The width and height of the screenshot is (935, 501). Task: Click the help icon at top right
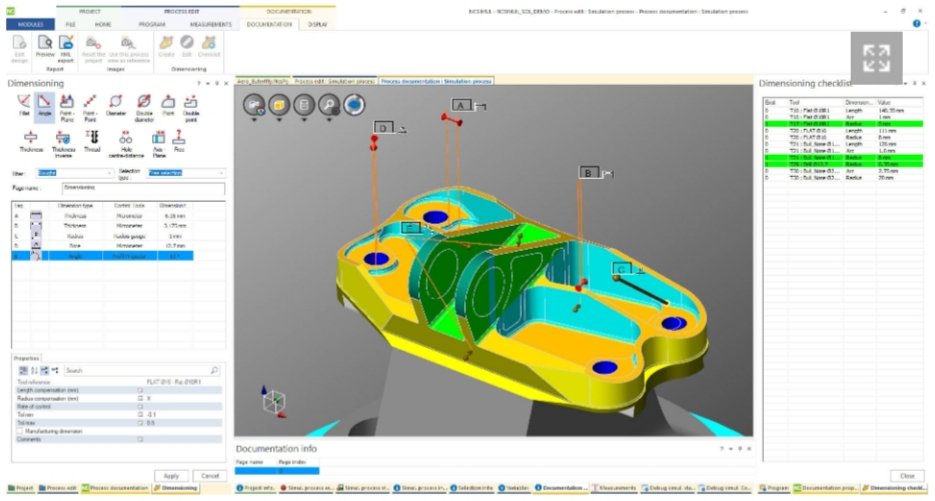coord(917,24)
